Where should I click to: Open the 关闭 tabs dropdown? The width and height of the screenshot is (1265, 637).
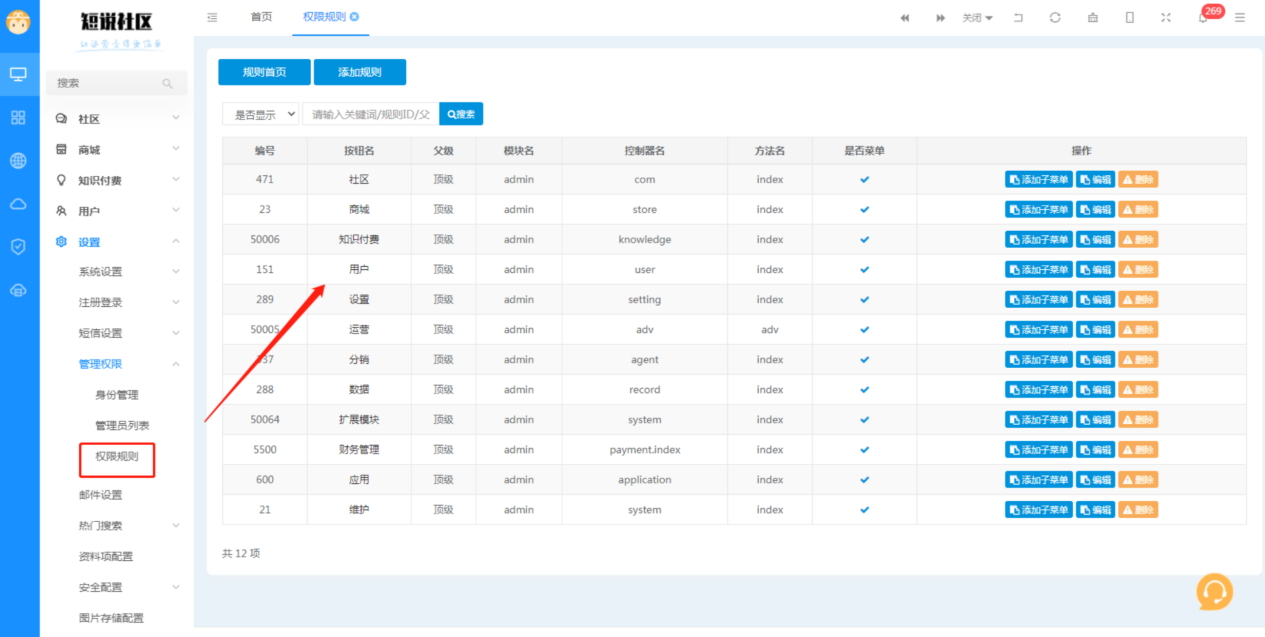977,18
